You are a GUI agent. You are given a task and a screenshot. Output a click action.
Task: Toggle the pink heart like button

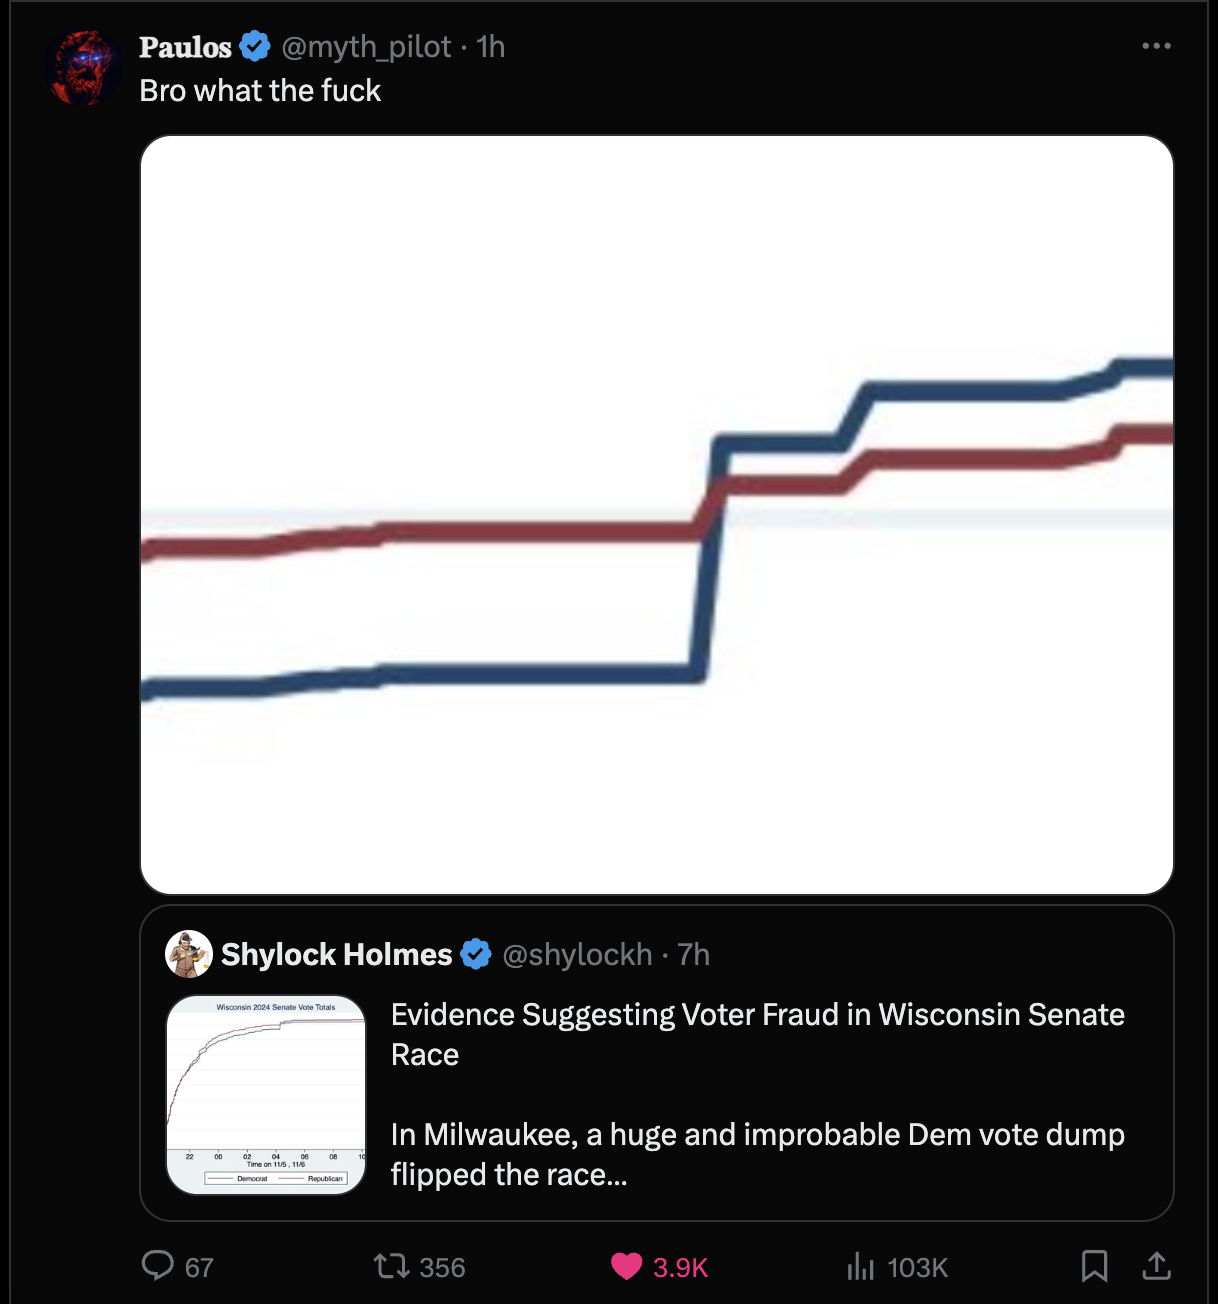(x=627, y=1267)
